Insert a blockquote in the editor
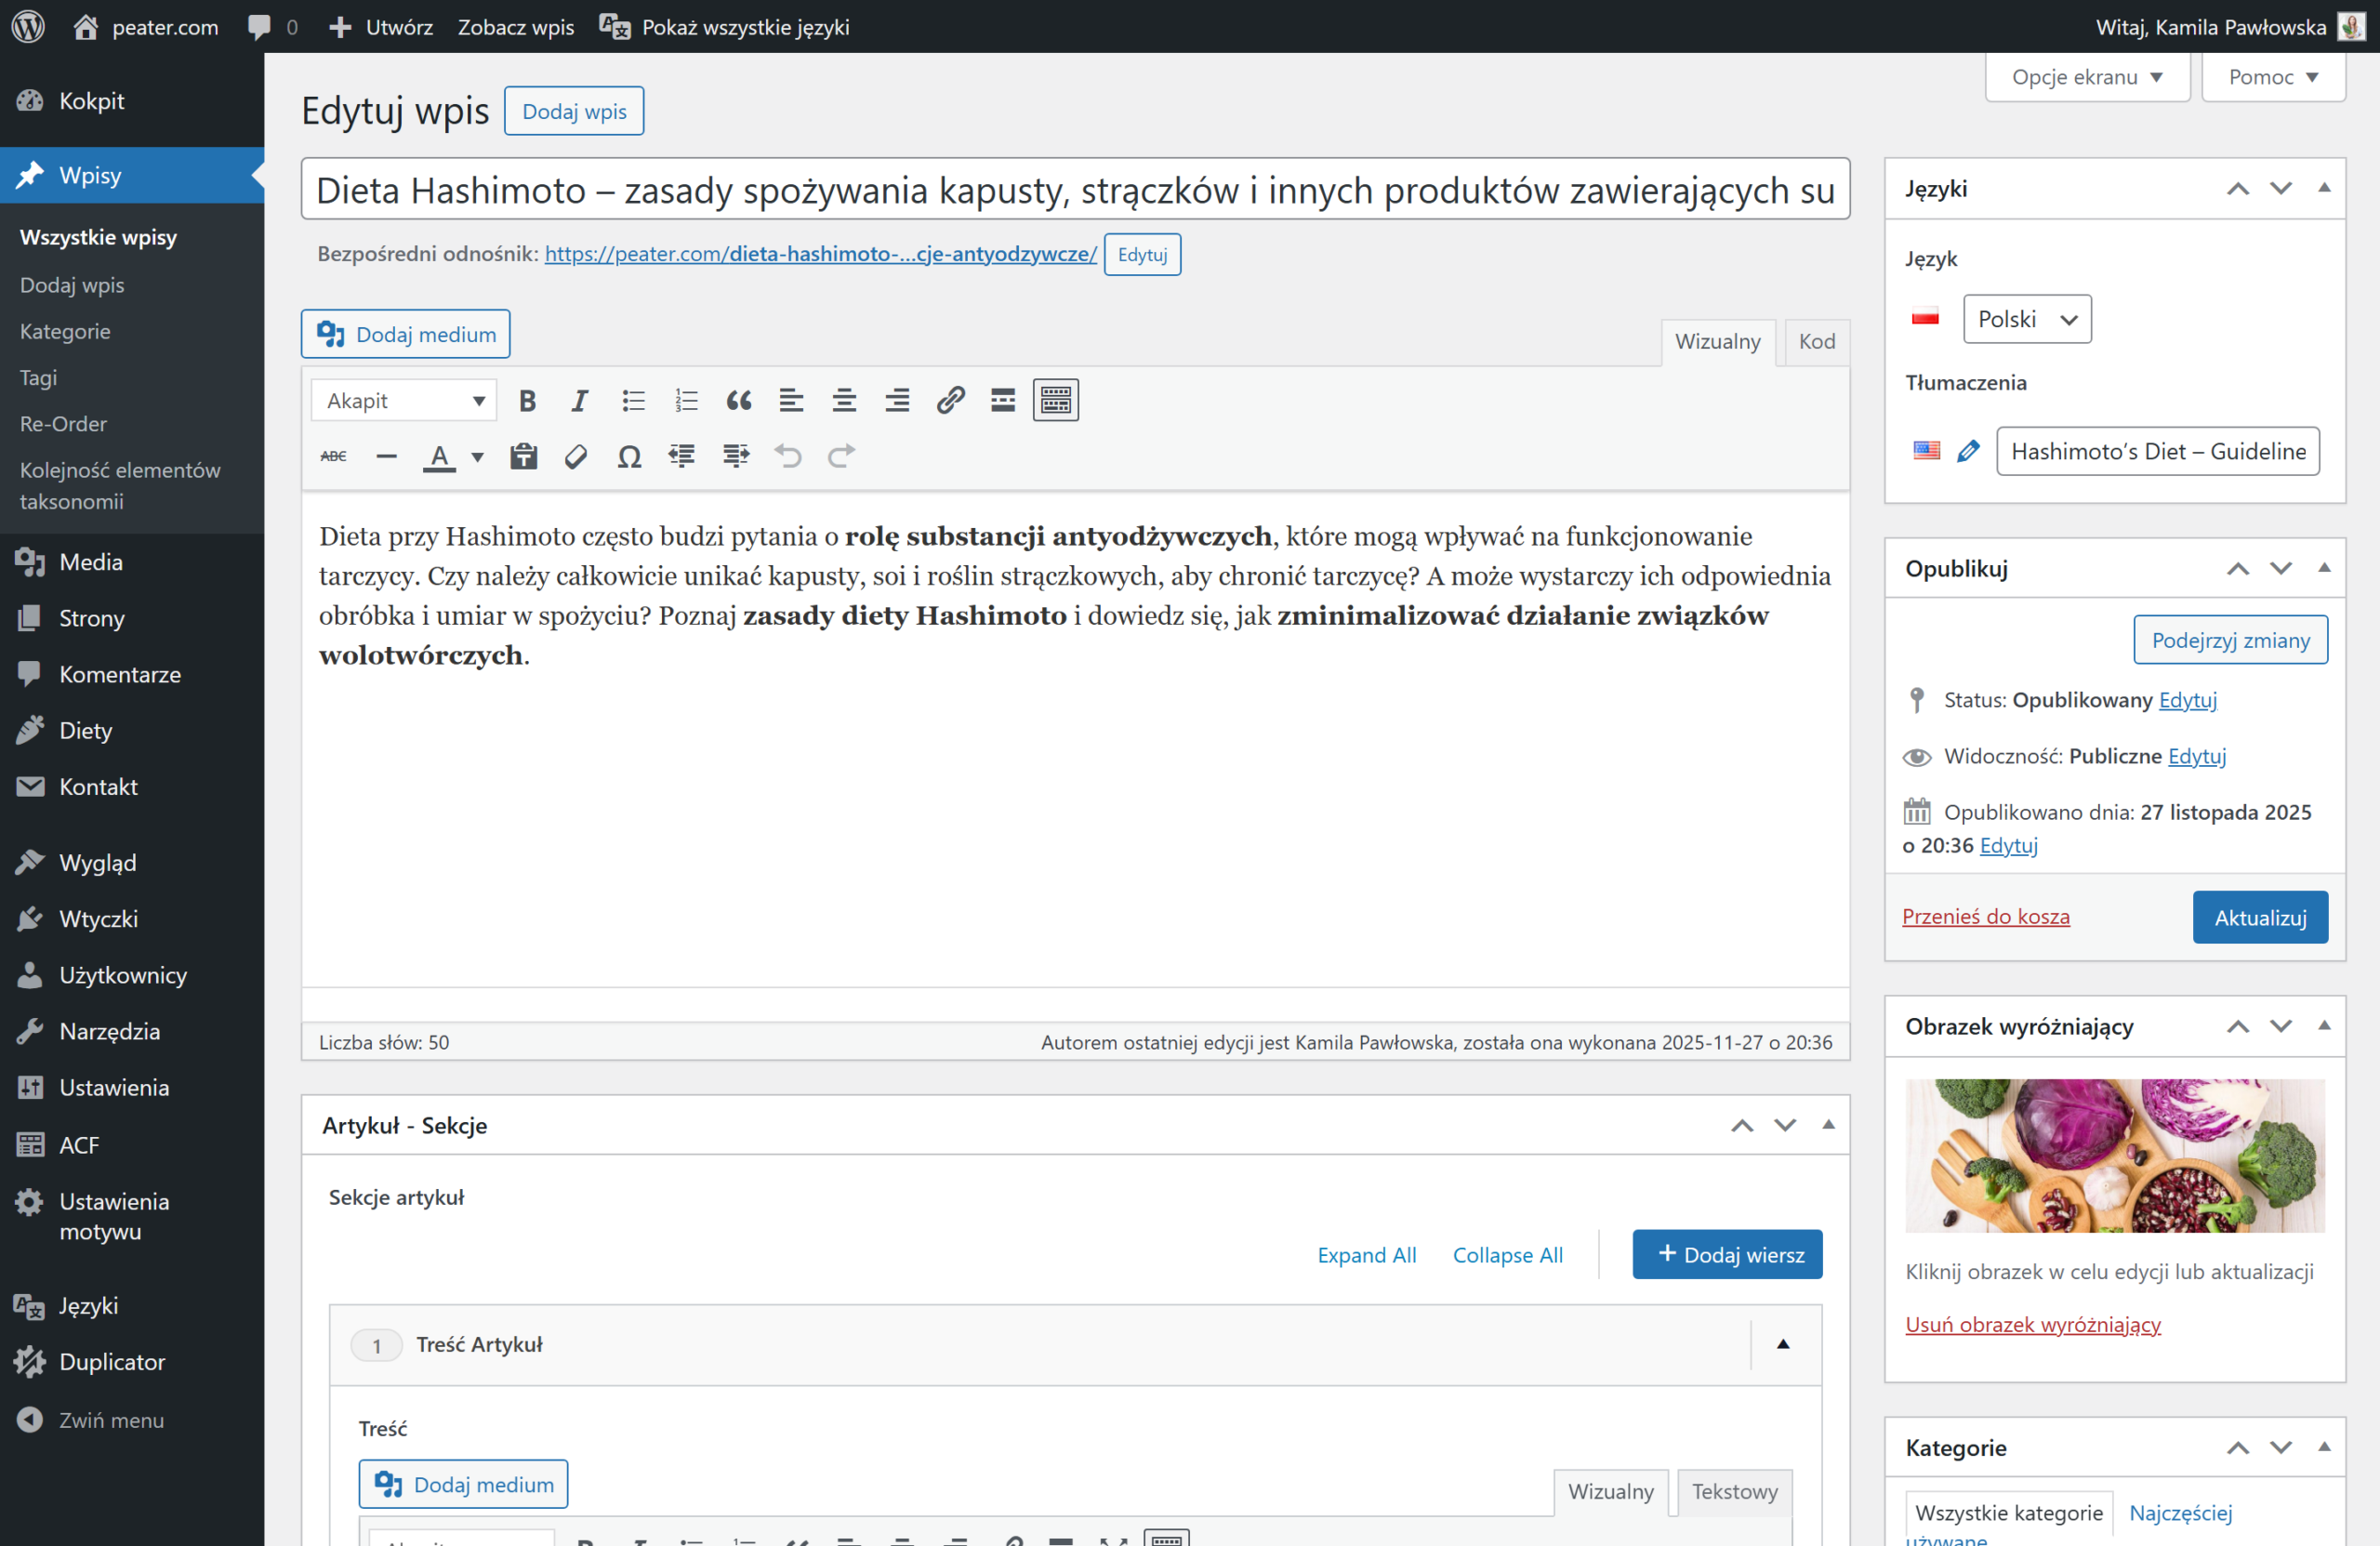The image size is (2380, 1546). [738, 401]
